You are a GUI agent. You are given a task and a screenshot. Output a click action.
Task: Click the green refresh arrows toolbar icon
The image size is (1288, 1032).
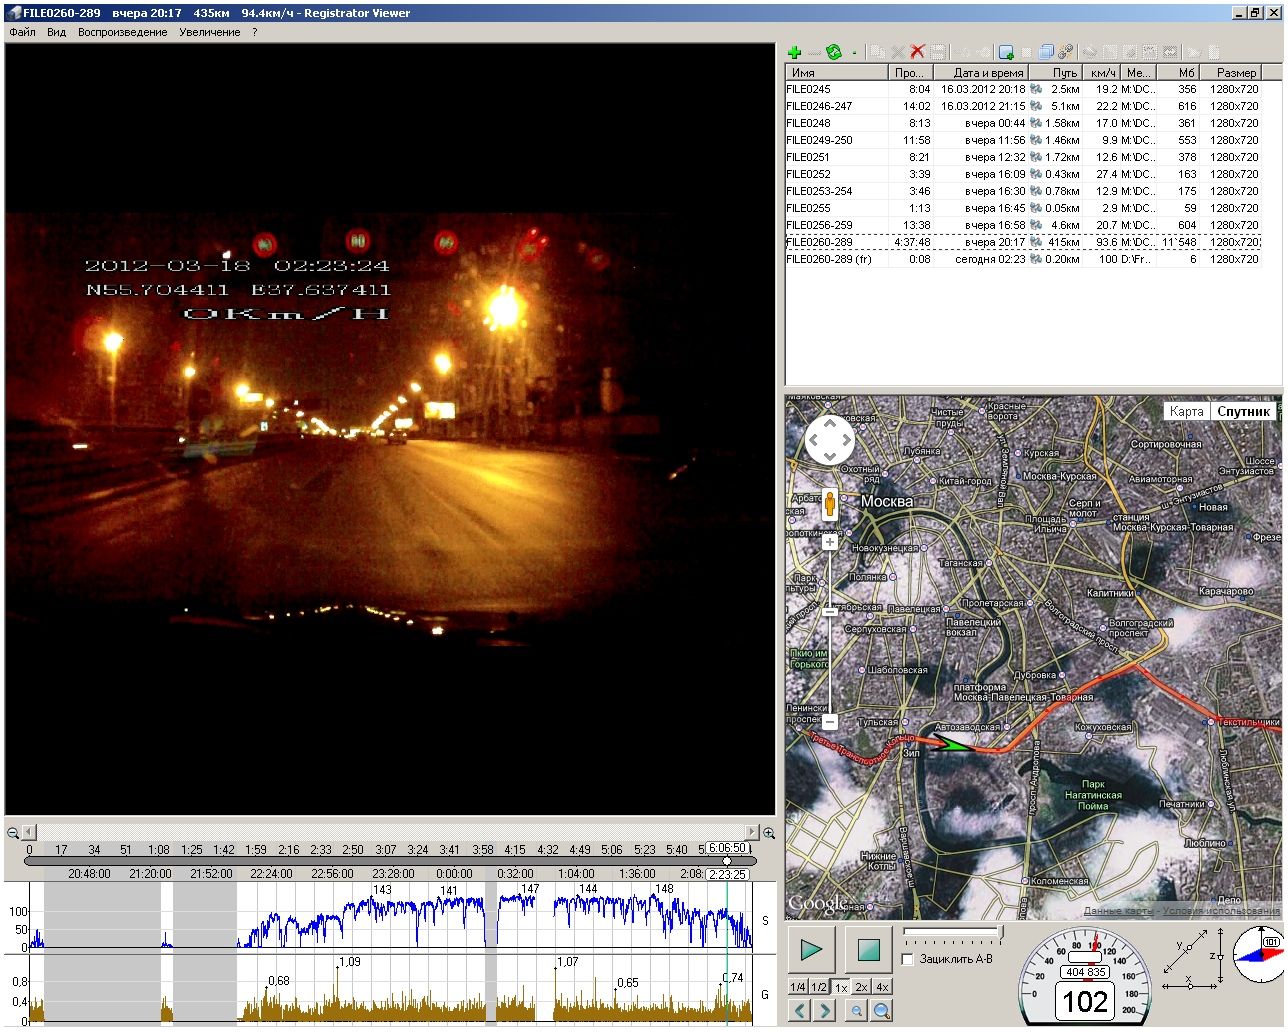(x=833, y=52)
